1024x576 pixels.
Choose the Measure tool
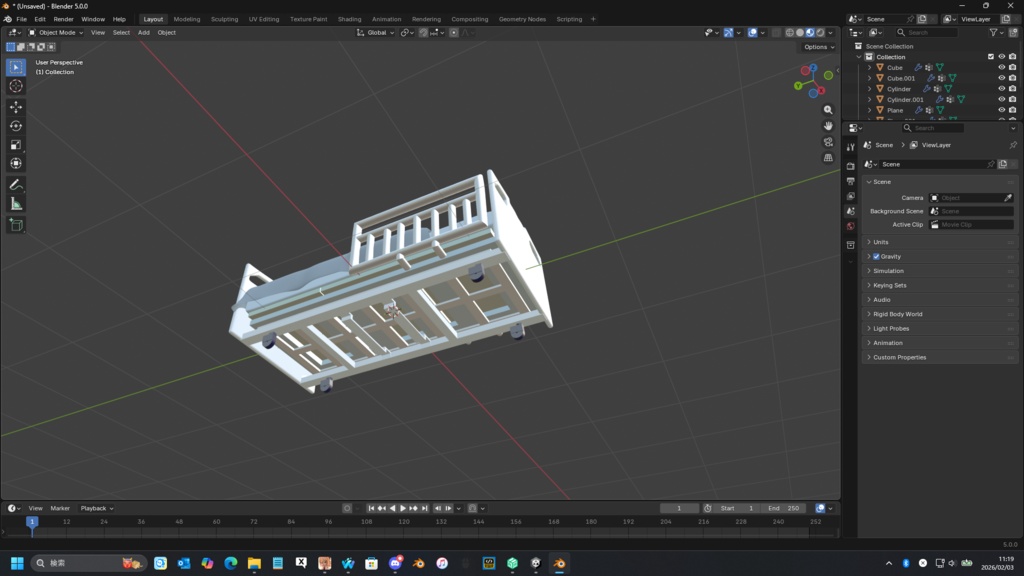coord(16,204)
